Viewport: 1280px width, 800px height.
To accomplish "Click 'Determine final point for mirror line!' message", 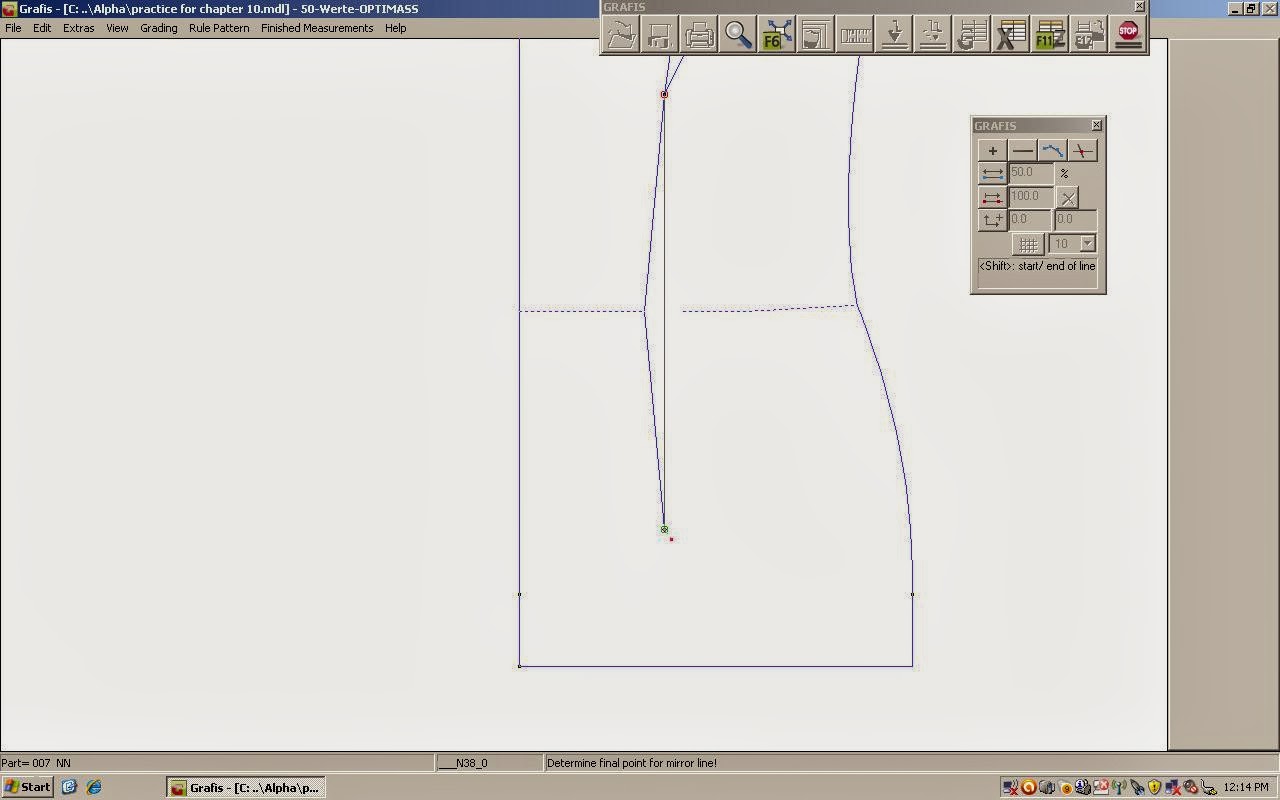I will click(x=632, y=763).
